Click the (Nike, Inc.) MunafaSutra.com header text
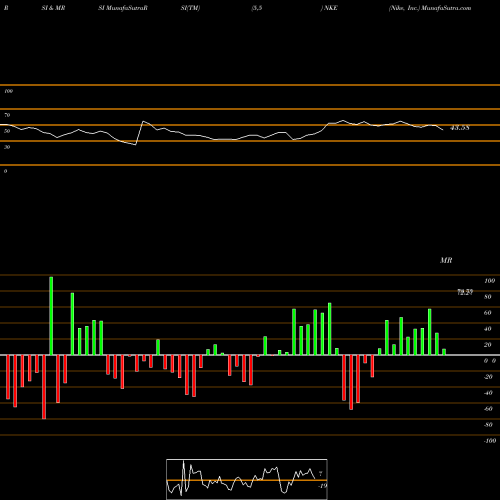 point(430,8)
